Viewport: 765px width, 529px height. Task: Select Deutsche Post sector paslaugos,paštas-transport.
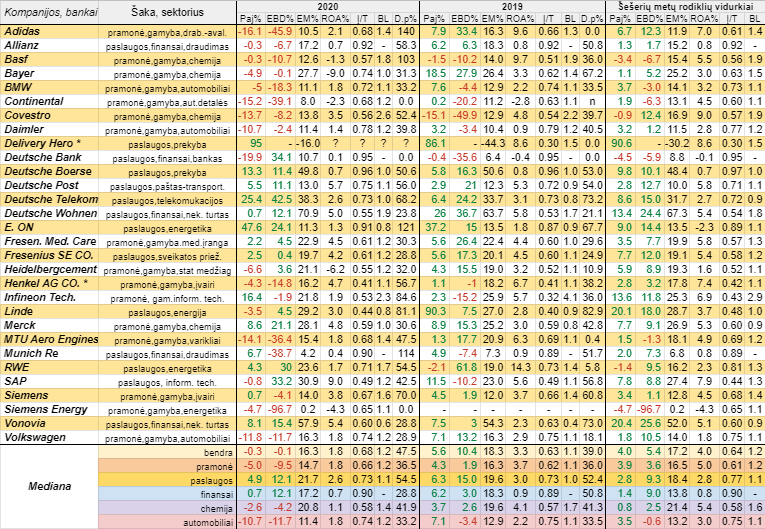coord(168,187)
